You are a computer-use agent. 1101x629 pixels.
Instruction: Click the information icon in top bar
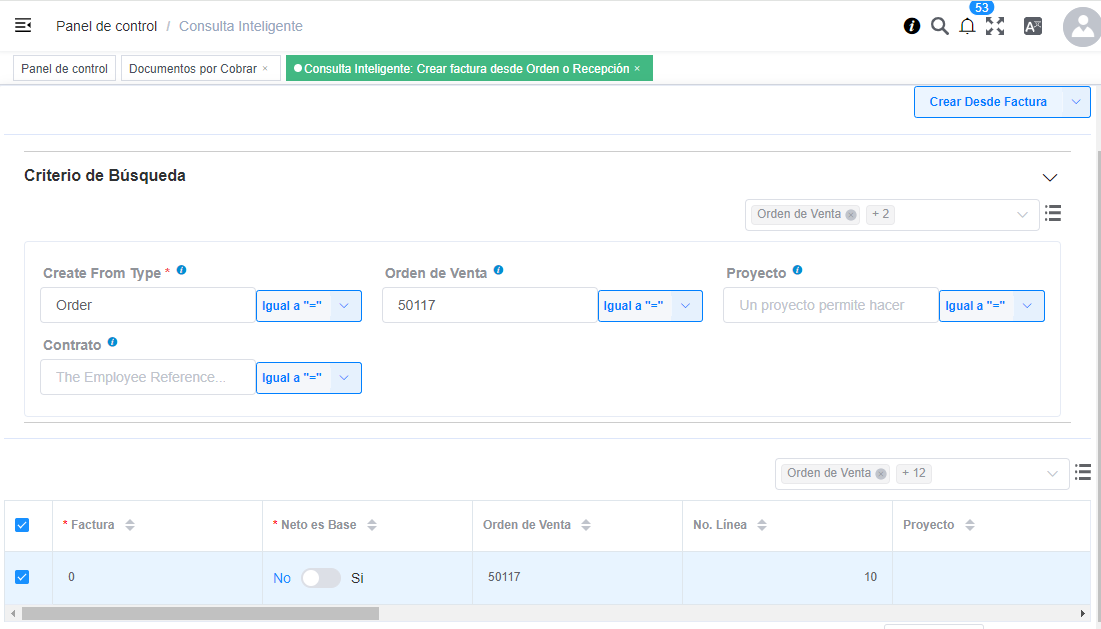tap(912, 26)
